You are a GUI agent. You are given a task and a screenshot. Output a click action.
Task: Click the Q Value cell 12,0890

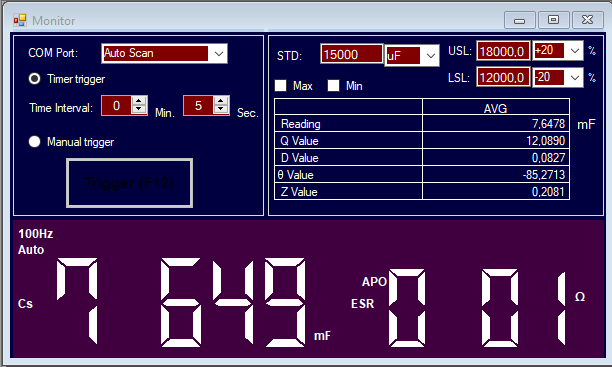[x=496, y=141]
